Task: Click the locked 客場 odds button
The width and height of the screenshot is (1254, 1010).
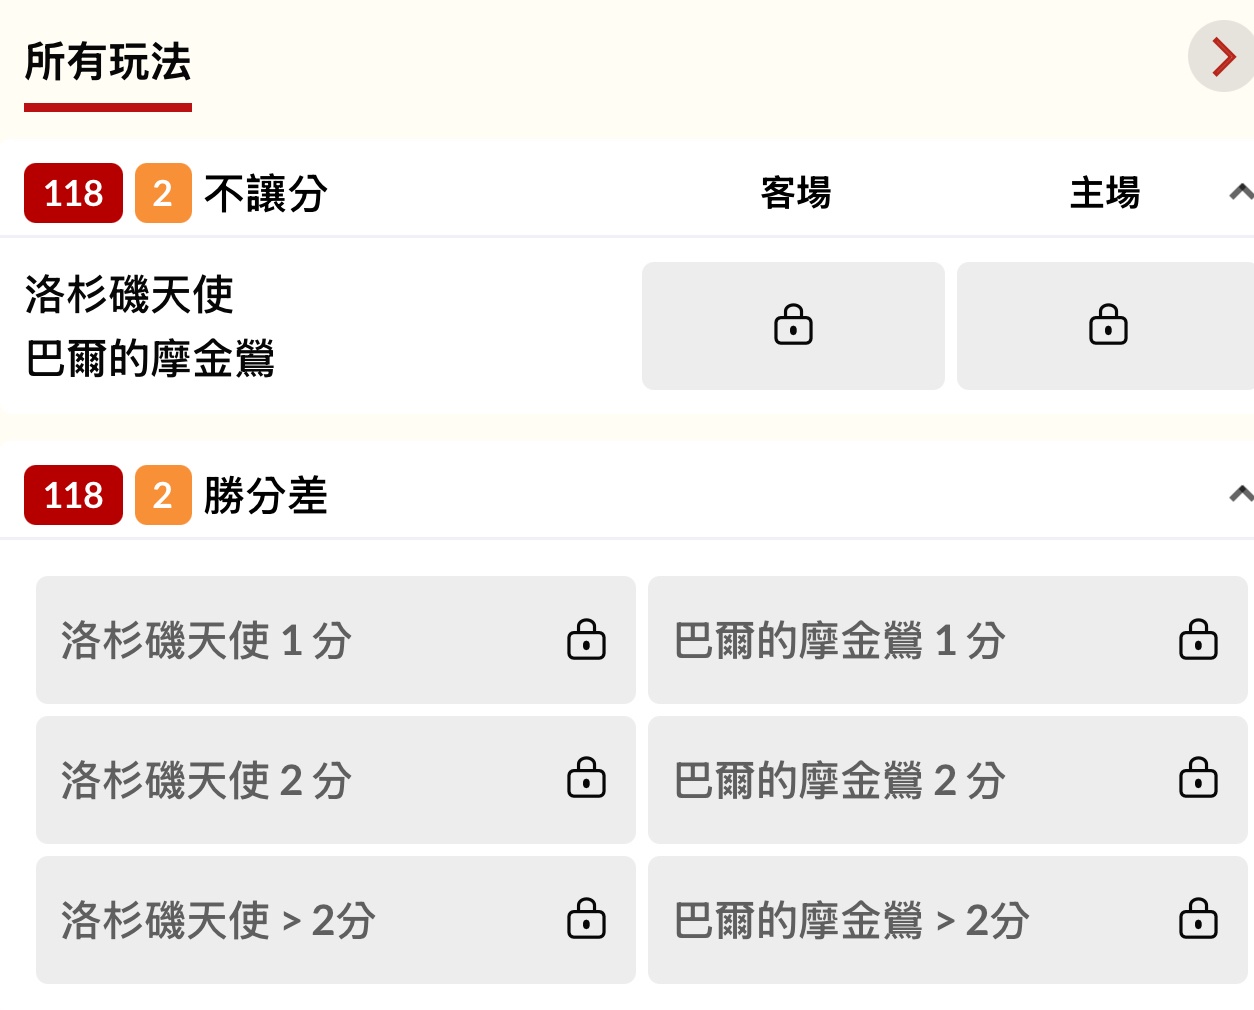Action: tap(793, 326)
